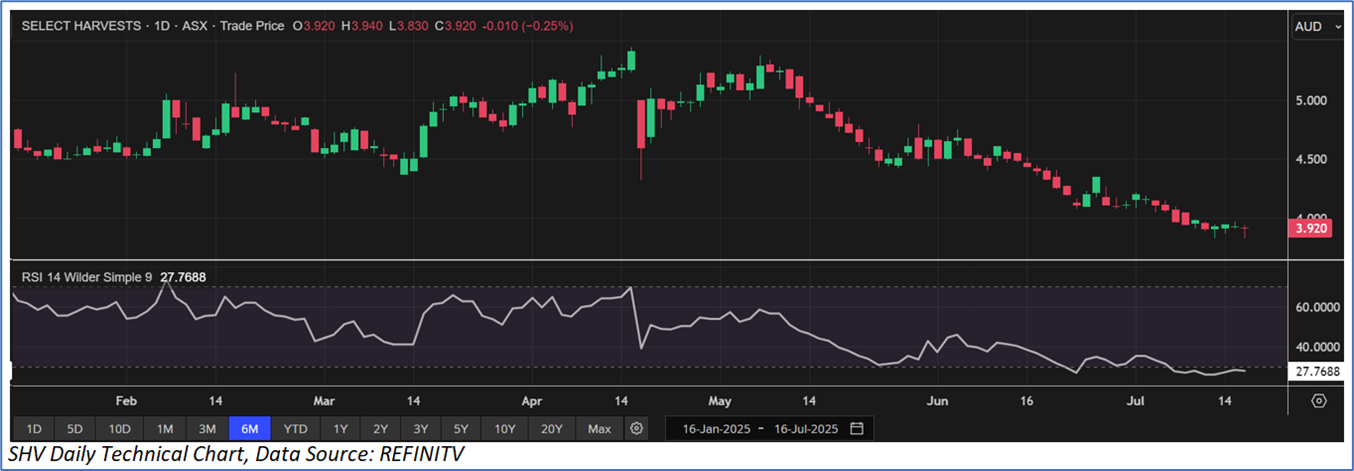The image size is (1354, 471).
Task: Click the chart settings hexagon icon
Action: point(1319,401)
